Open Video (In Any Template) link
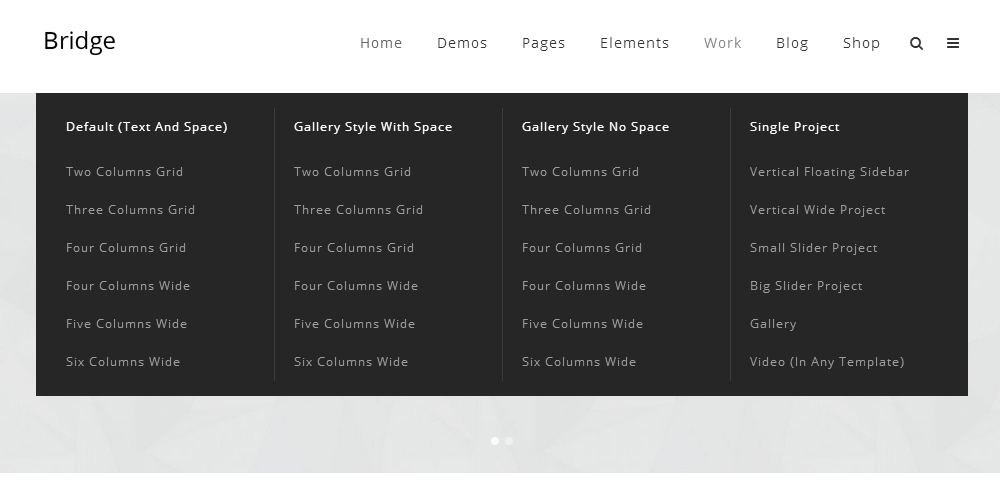The width and height of the screenshot is (1000, 500). (x=827, y=362)
